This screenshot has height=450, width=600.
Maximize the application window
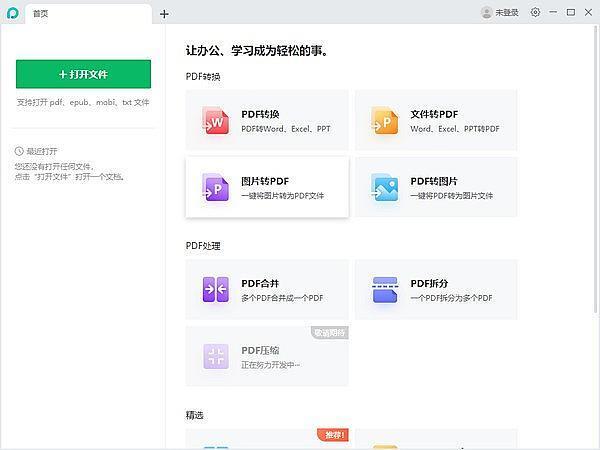pyautogui.click(x=571, y=13)
